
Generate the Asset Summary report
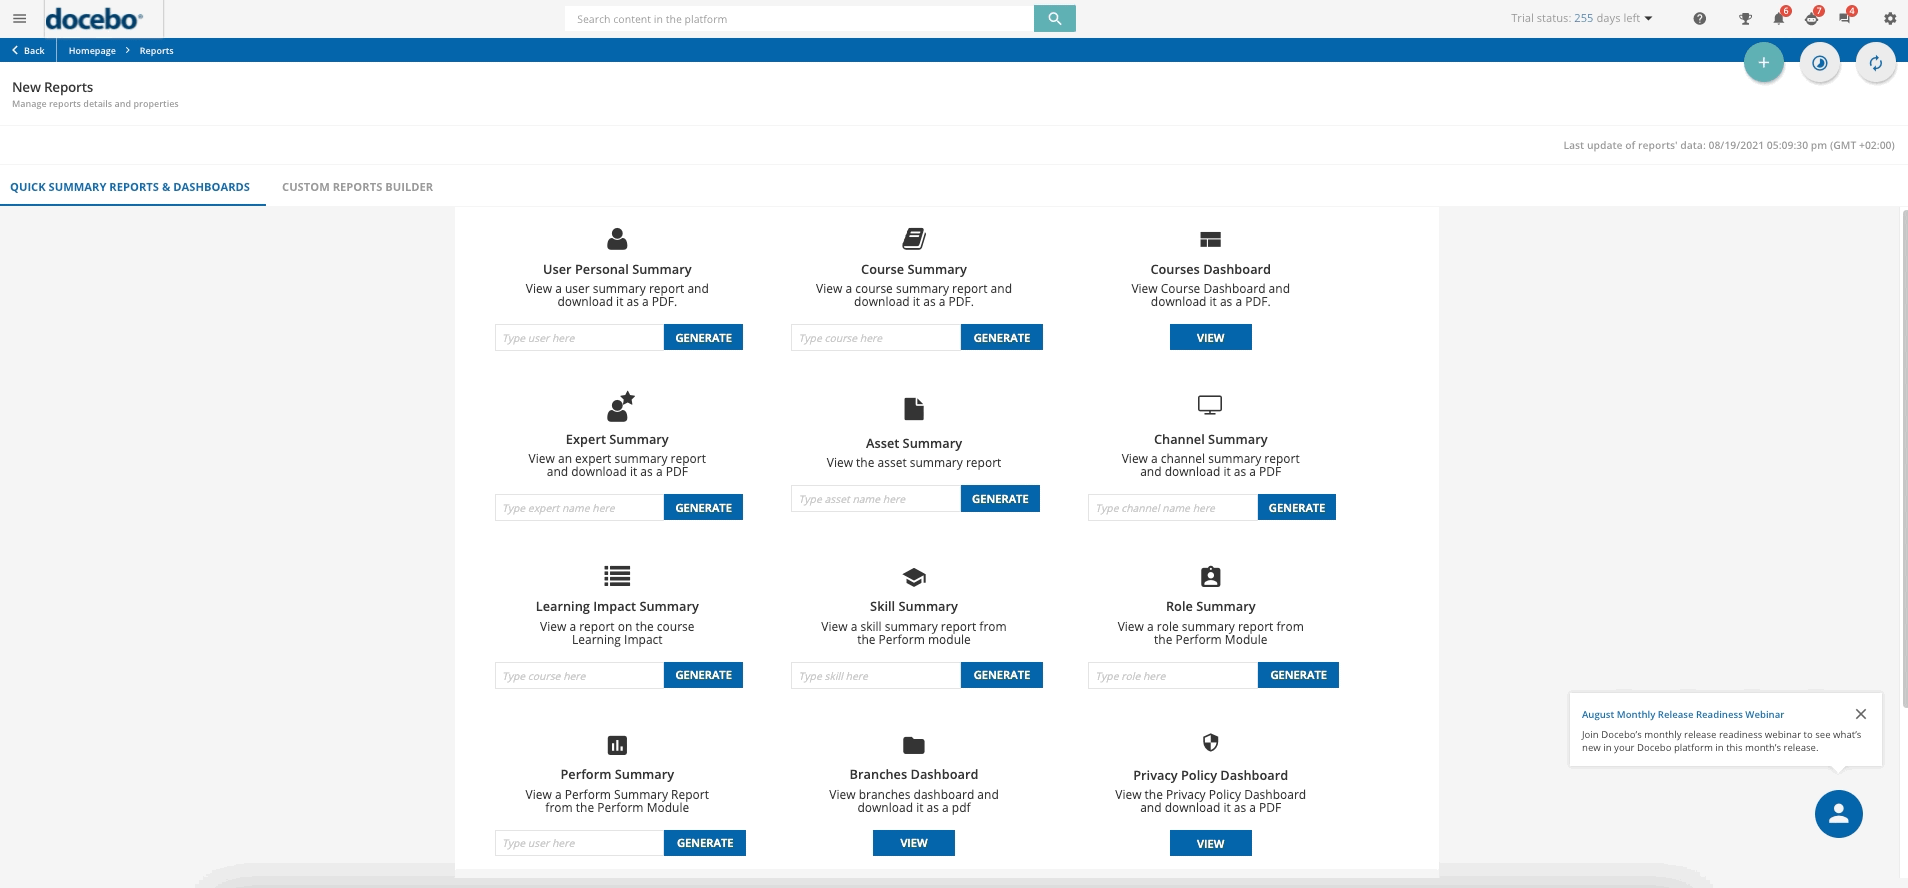click(x=1000, y=499)
